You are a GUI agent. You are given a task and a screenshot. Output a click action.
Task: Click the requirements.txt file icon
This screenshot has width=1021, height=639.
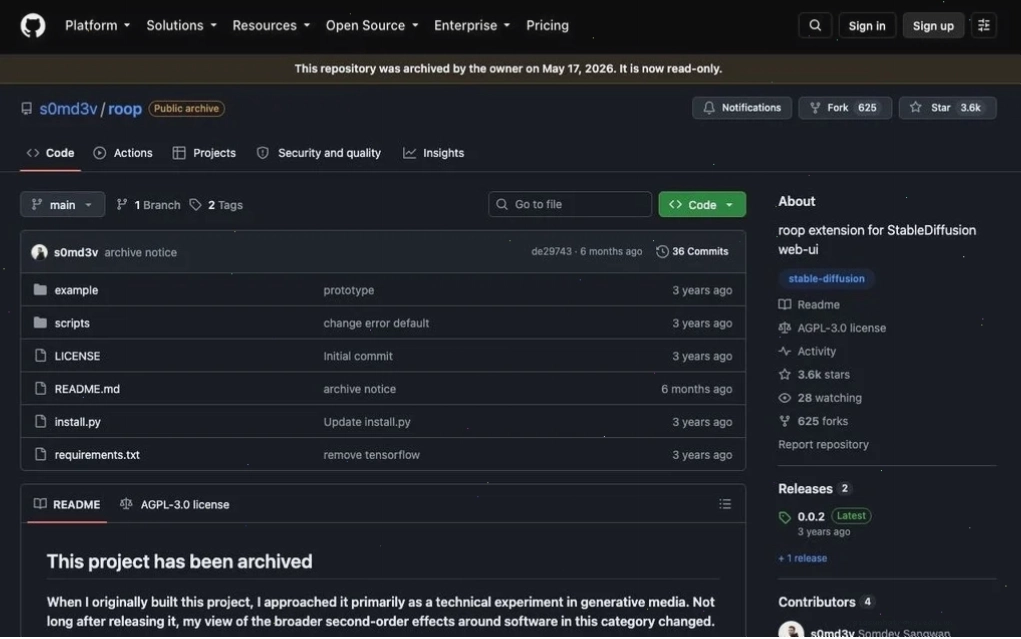(x=40, y=455)
